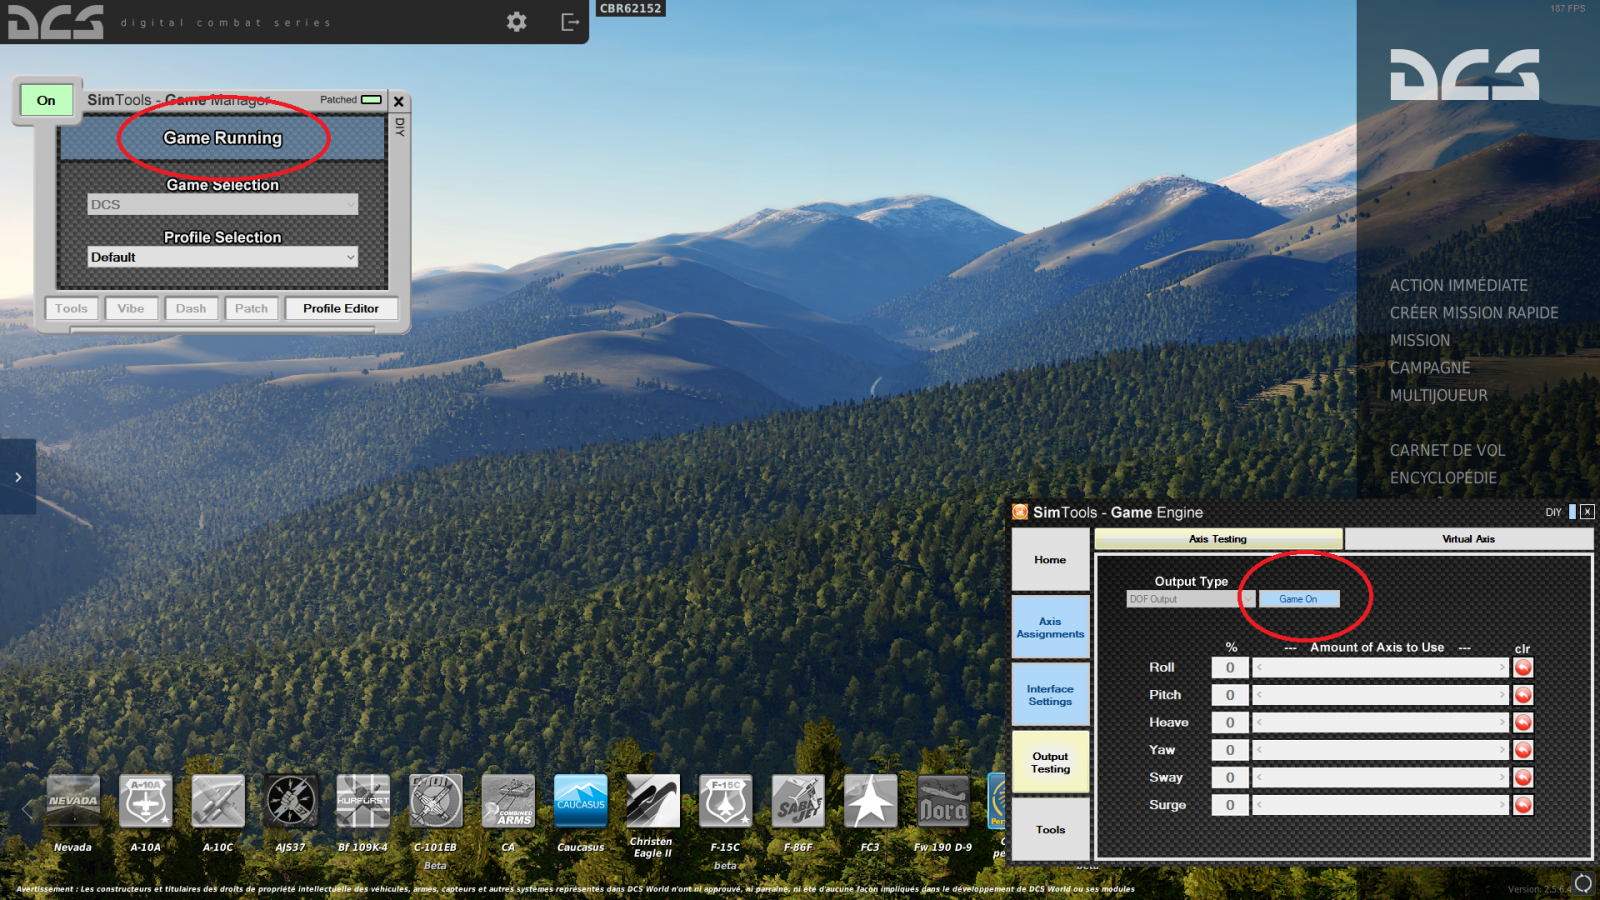Switch to the Virtual Axis tab

click(1468, 539)
